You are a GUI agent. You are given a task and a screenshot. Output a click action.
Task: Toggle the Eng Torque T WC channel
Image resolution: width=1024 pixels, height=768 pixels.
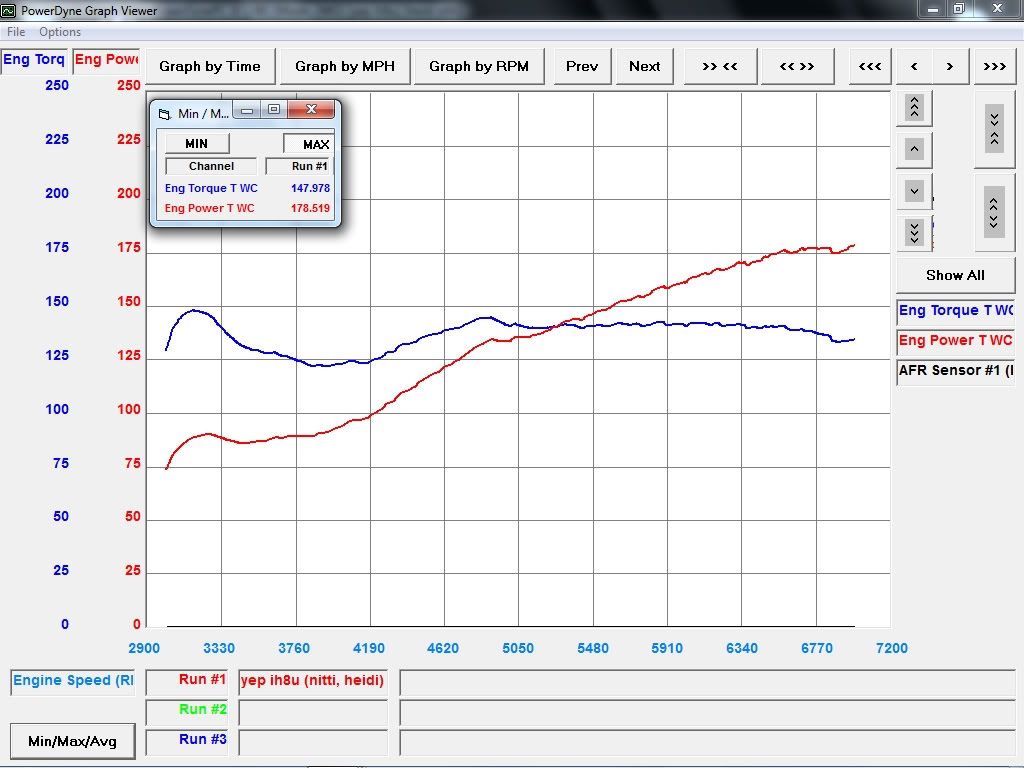pos(955,311)
